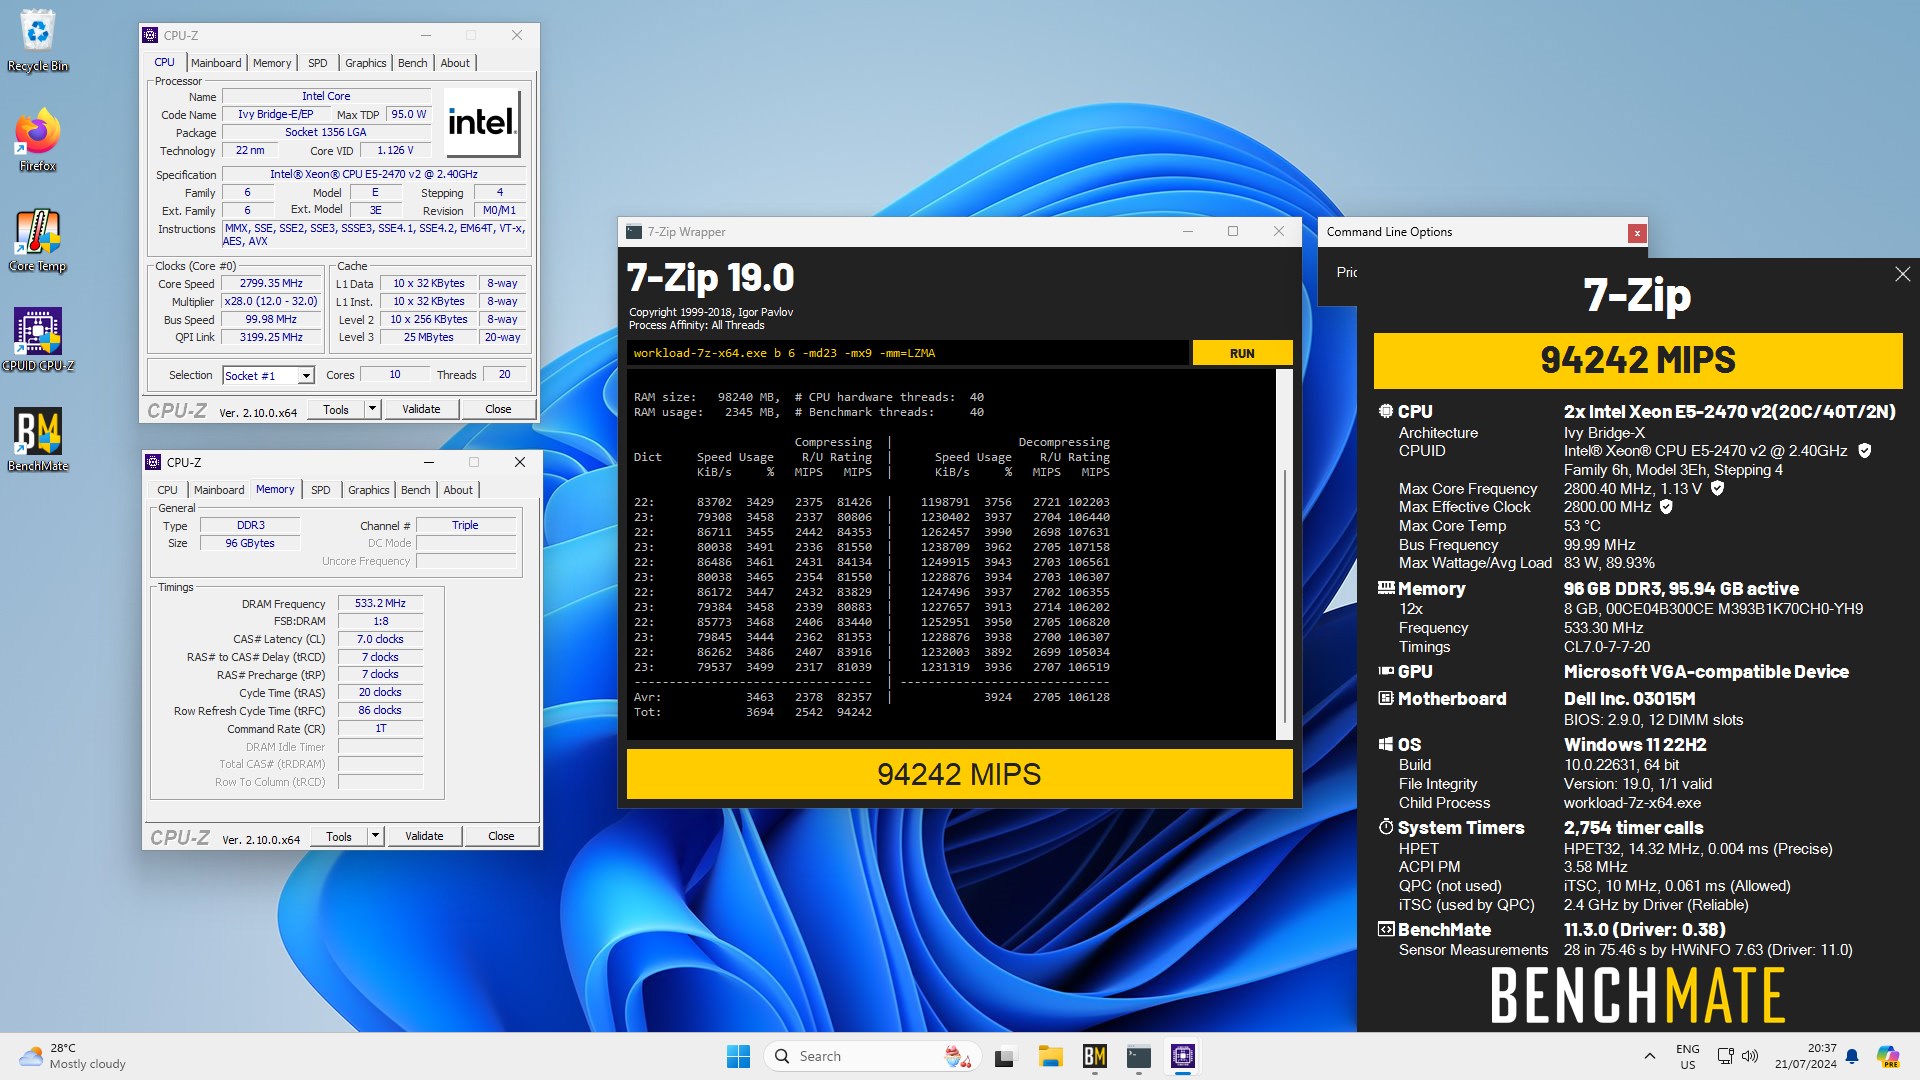1920x1080 pixels.
Task: Open Bench tab in lower CPU-Z window
Action: tap(416, 490)
